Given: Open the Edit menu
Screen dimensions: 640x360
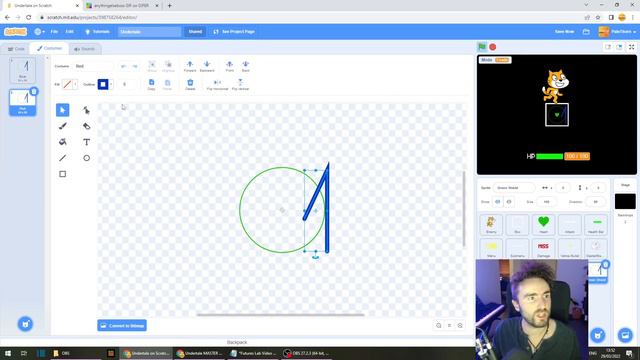Looking at the screenshot, I should 70,31.
